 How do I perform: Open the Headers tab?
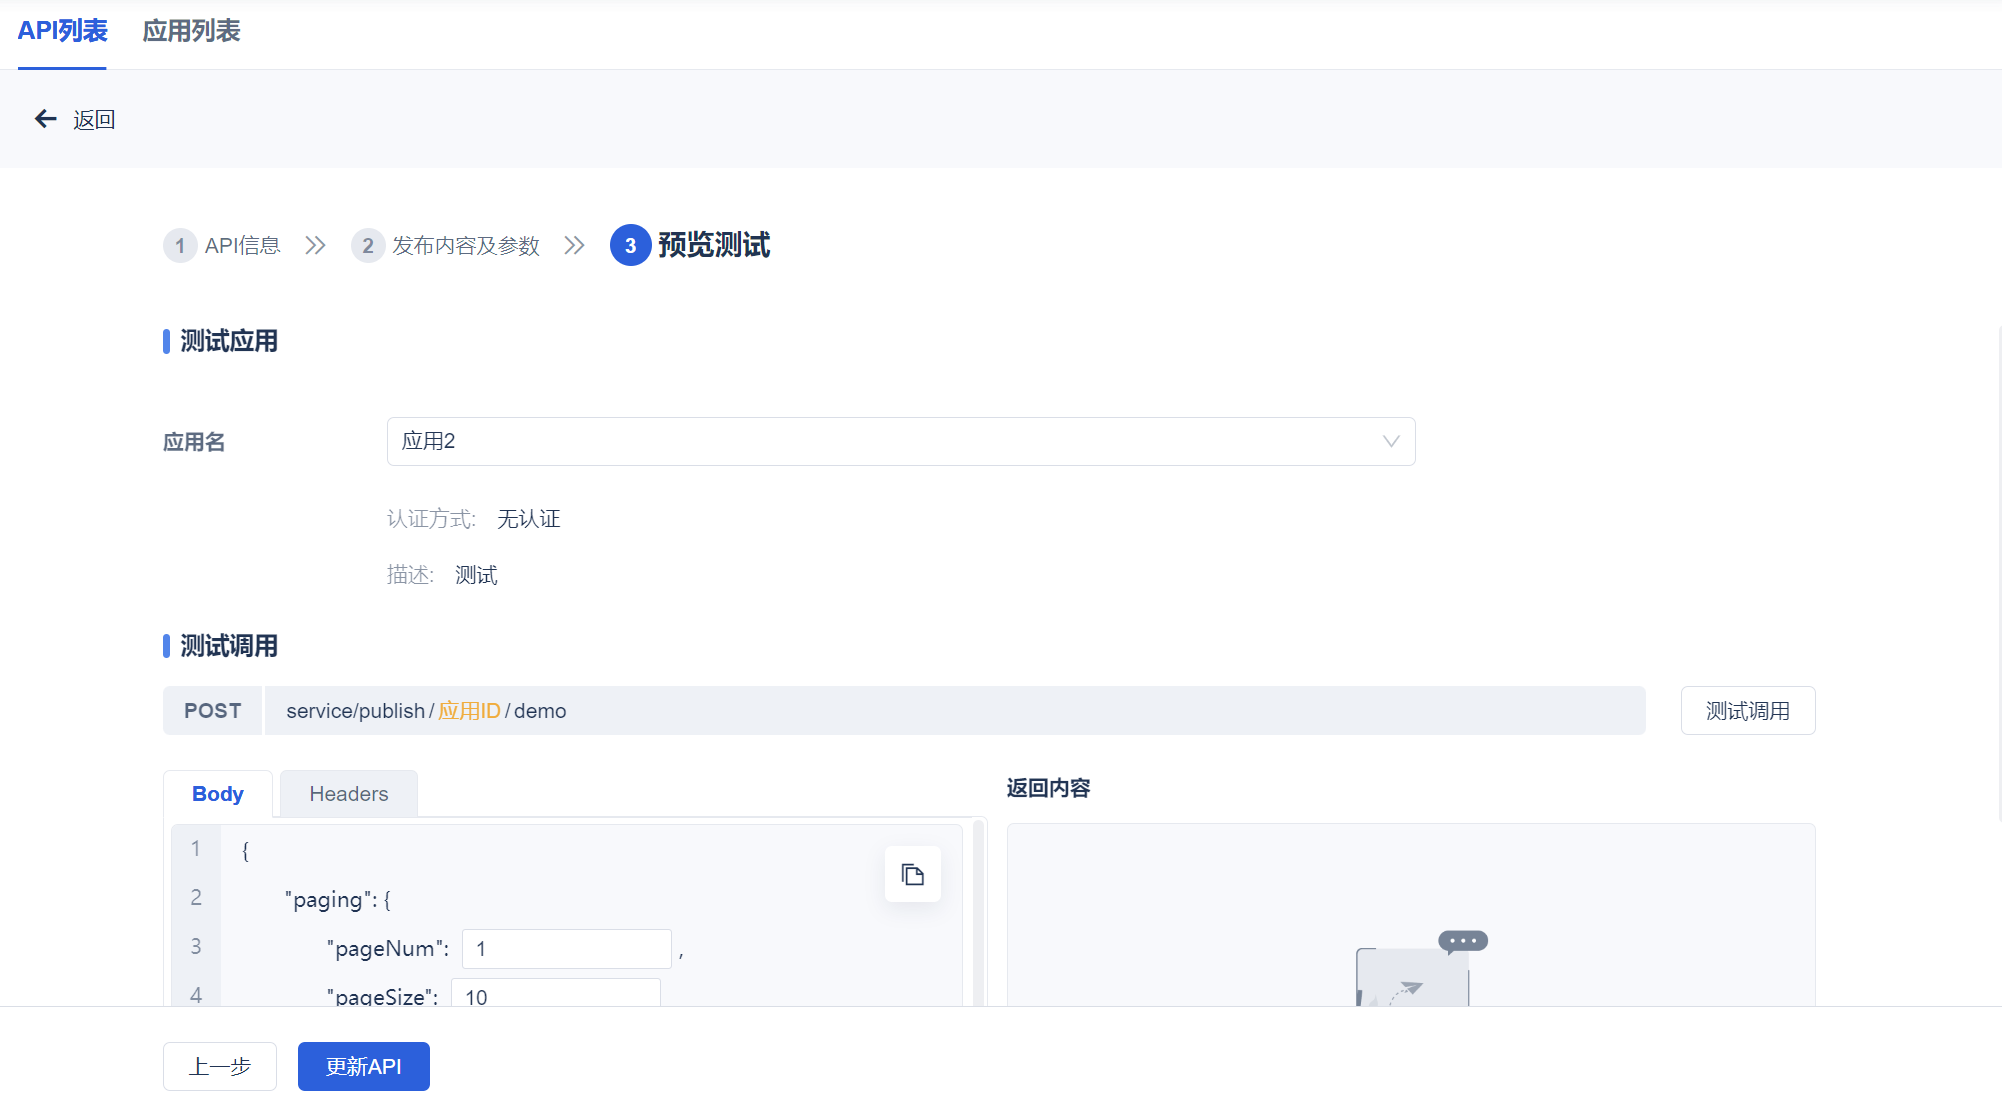point(348,794)
